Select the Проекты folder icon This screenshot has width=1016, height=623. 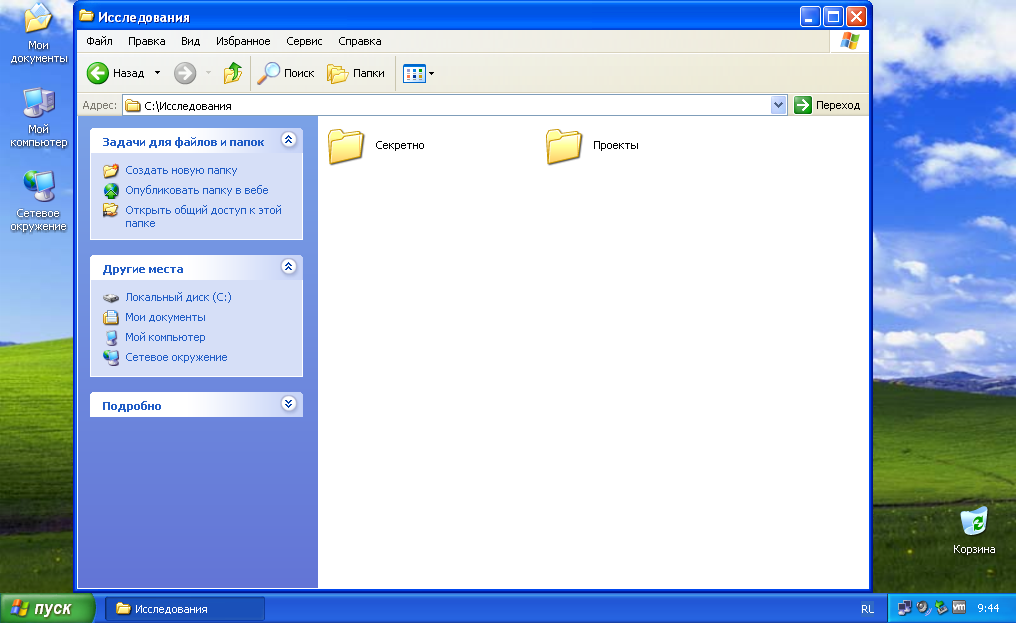[564, 146]
